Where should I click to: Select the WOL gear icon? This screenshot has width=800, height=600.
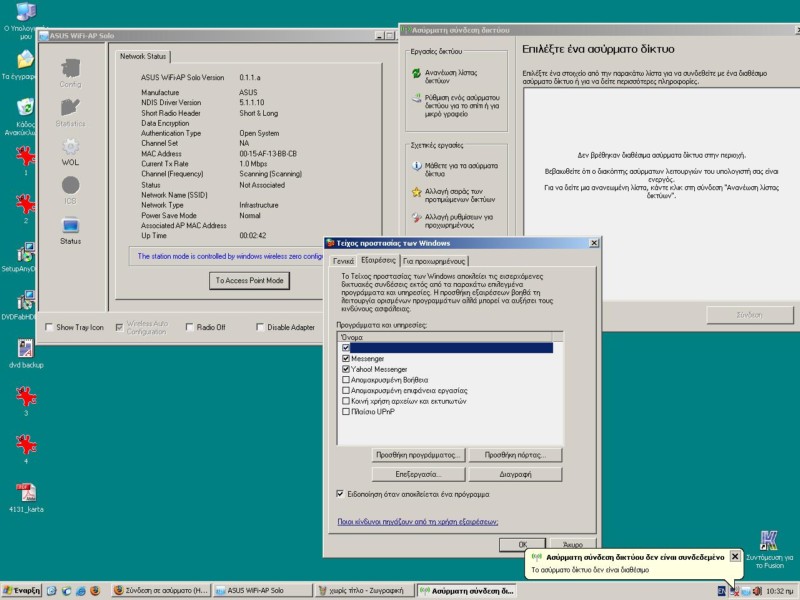point(70,147)
